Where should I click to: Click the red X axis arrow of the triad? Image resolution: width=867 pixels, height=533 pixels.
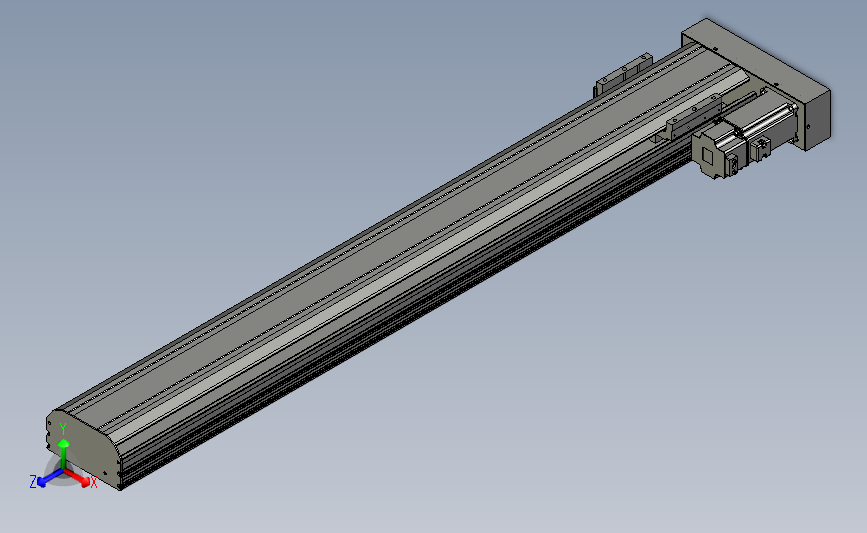[x=79, y=478]
